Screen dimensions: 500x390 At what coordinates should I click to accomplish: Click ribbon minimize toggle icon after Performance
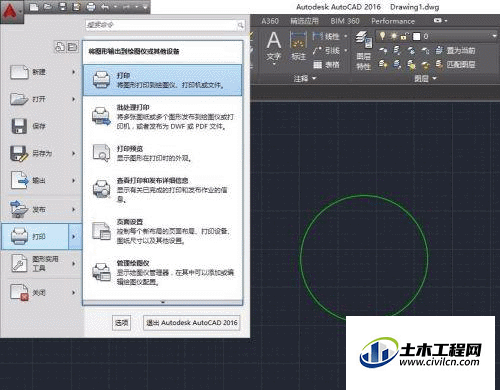pyautogui.click(x=438, y=21)
